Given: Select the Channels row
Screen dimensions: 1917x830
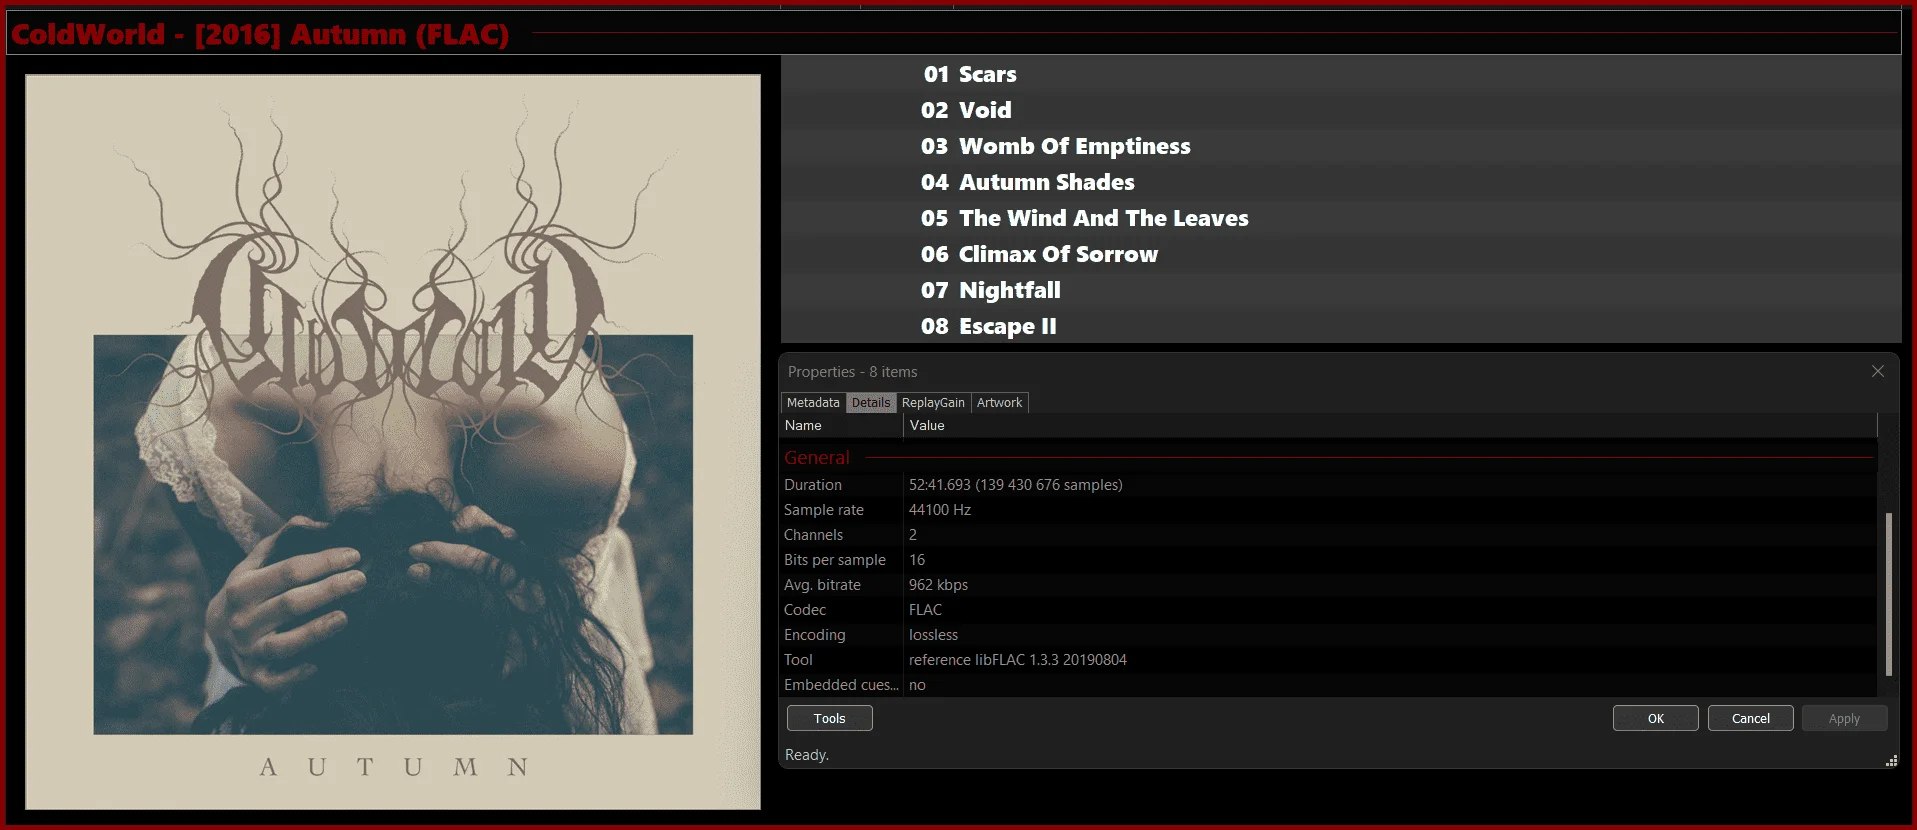Looking at the screenshot, I should [x=1329, y=535].
